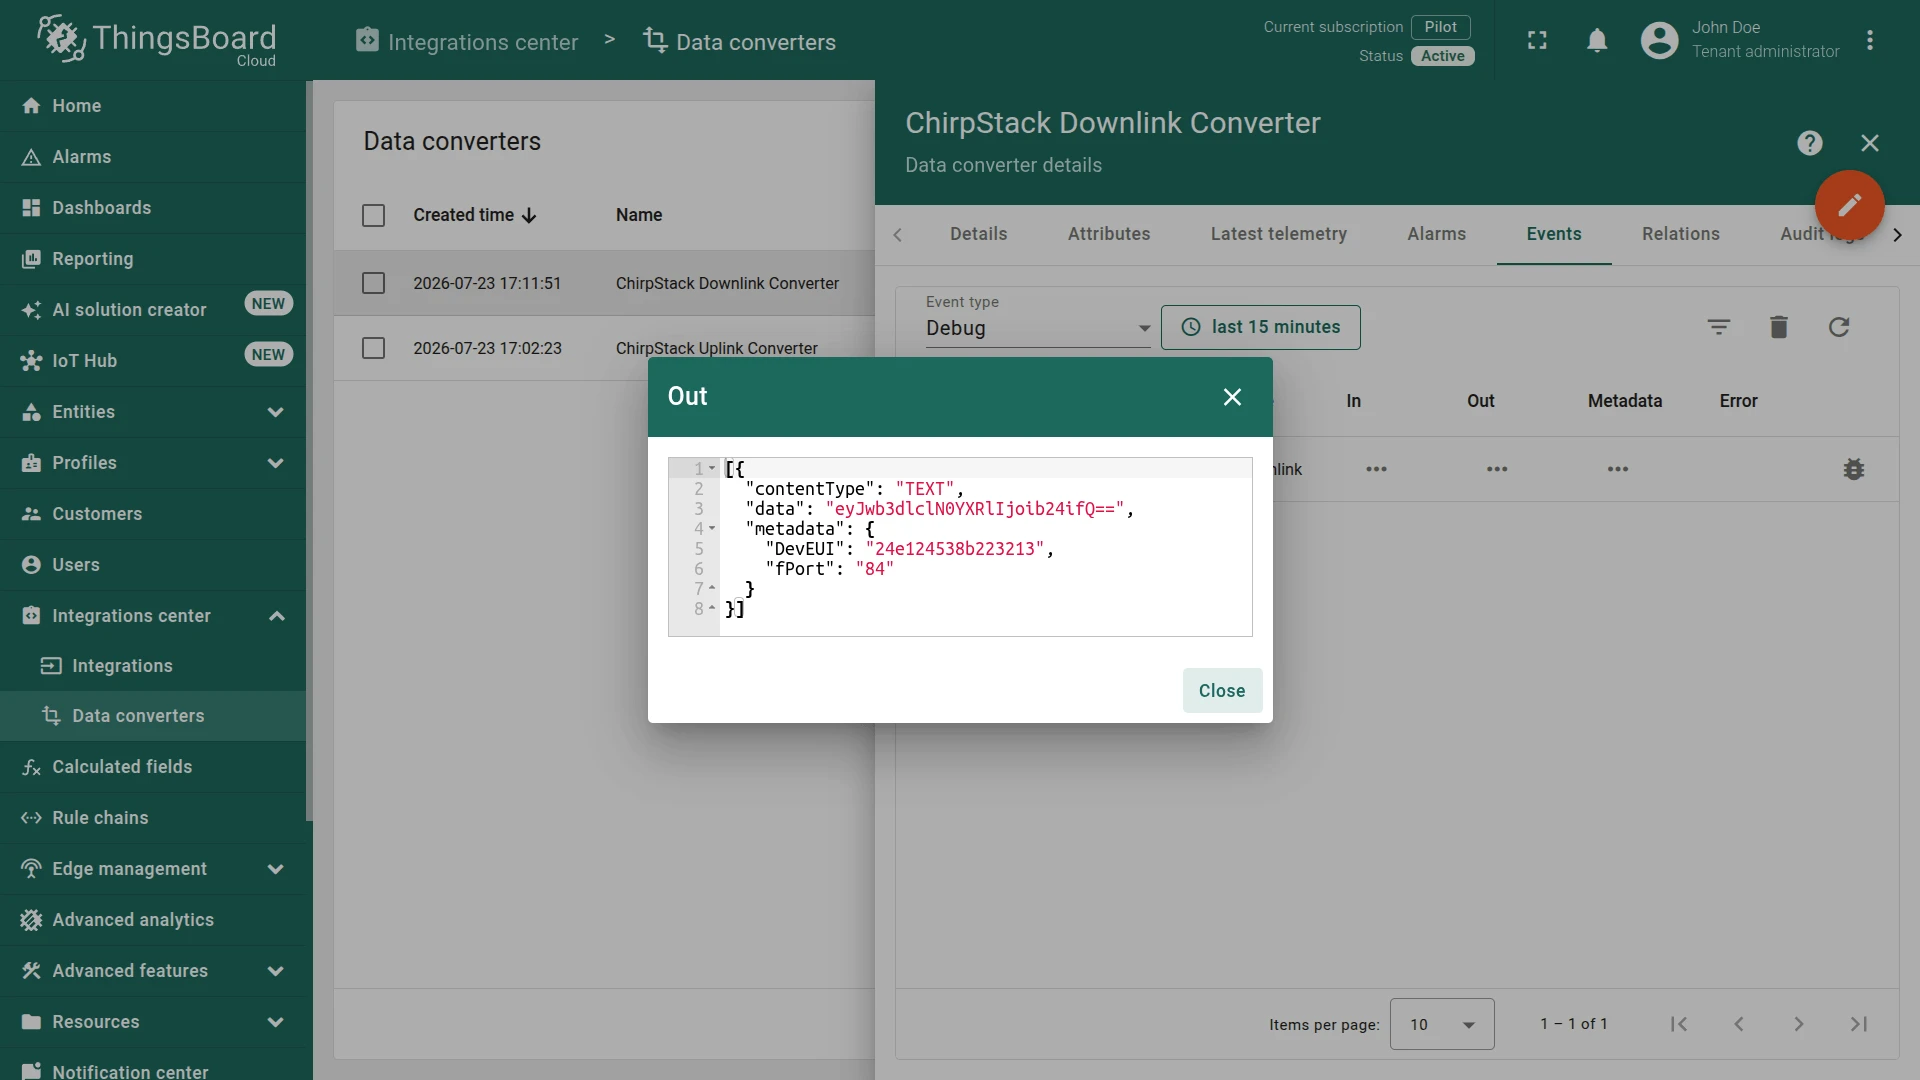Image resolution: width=1920 pixels, height=1080 pixels.
Task: Click the orange edit pencil button
Action: (1849, 205)
